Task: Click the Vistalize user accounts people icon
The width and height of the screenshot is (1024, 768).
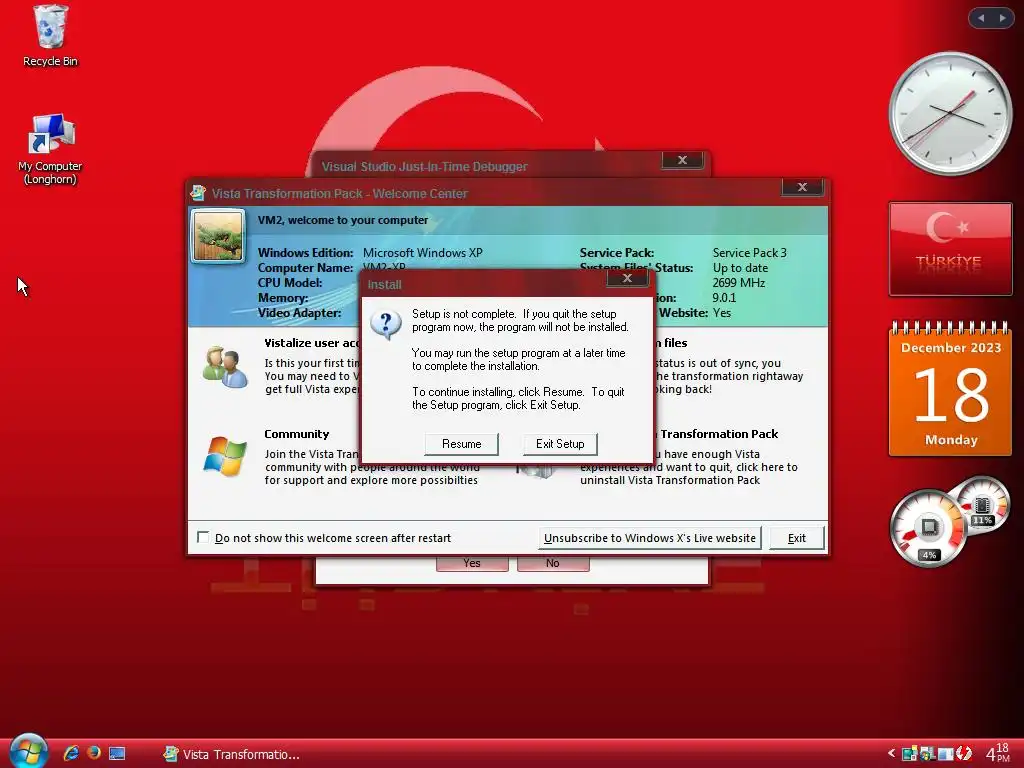Action: click(x=225, y=367)
